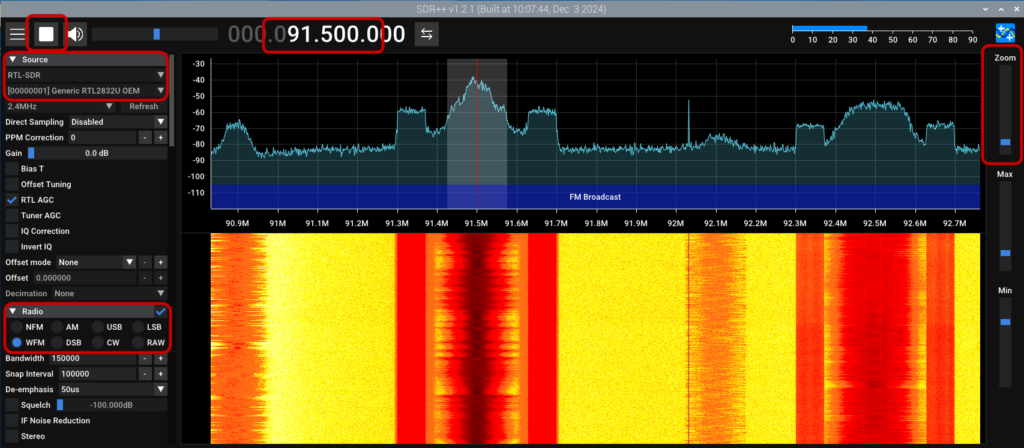The height and width of the screenshot is (448, 1024).
Task: Open the RTL-SDR source dropdown
Action: click(x=85, y=74)
